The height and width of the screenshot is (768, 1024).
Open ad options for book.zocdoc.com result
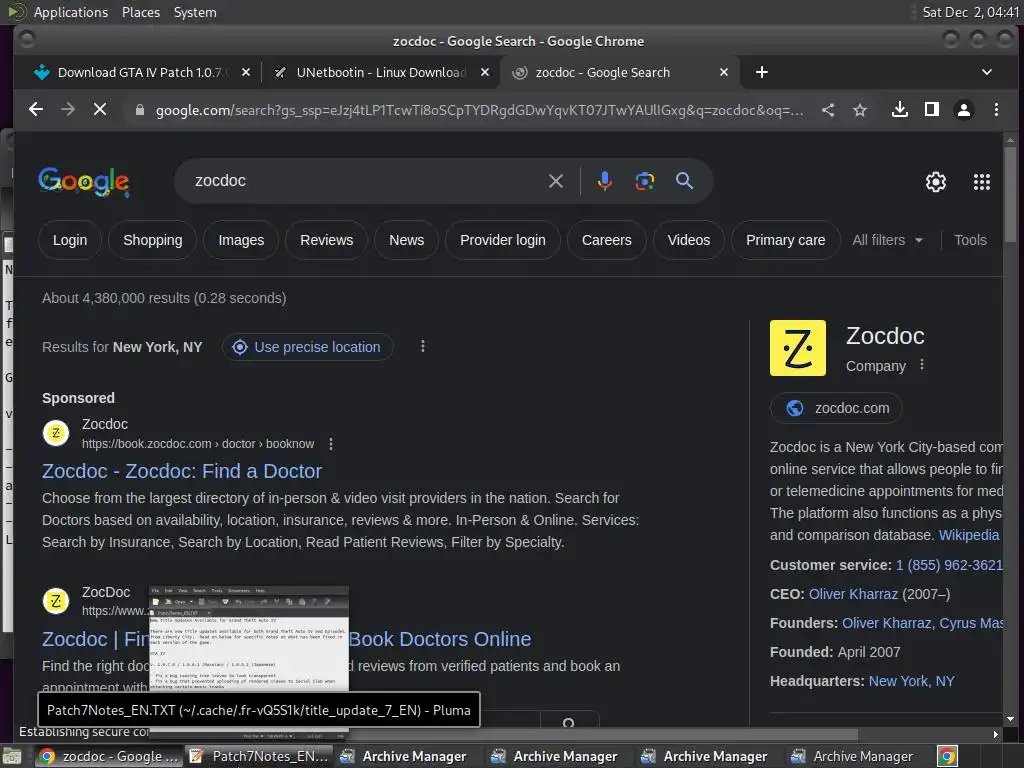click(331, 444)
